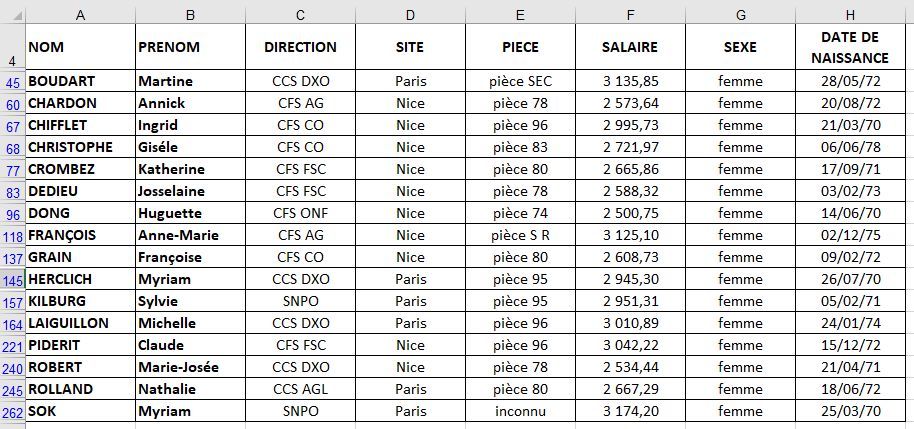Select row 262 header
Viewport: 914px width, 429px height.
[x=13, y=412]
